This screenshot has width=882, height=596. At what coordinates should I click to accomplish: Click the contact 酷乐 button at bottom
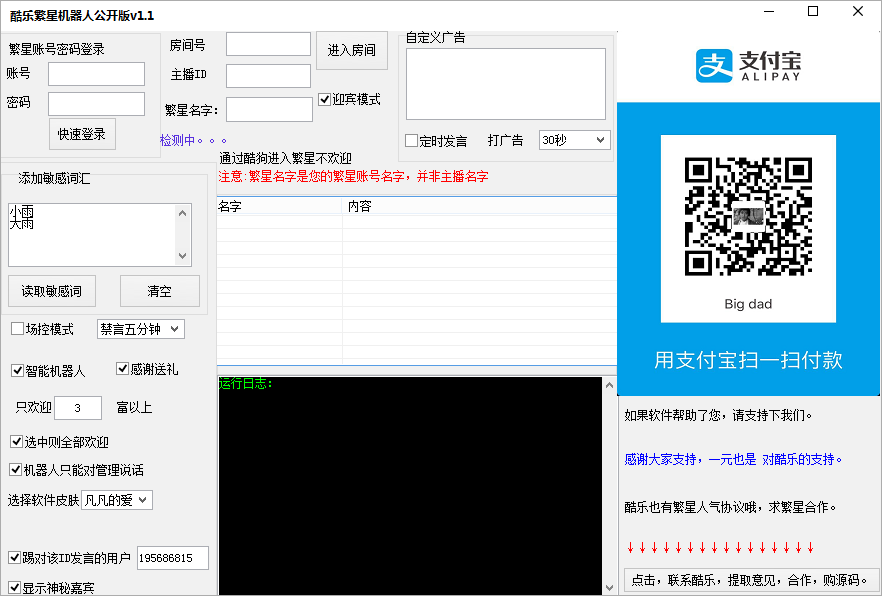[x=750, y=580]
